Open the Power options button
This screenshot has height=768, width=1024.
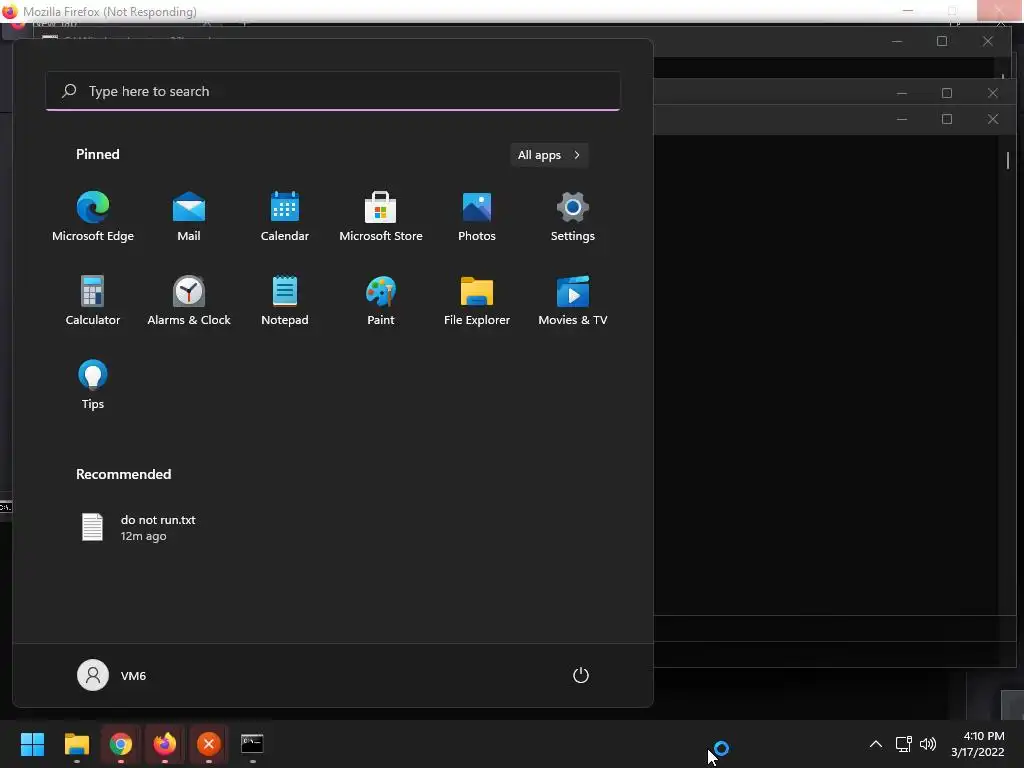[581, 675]
